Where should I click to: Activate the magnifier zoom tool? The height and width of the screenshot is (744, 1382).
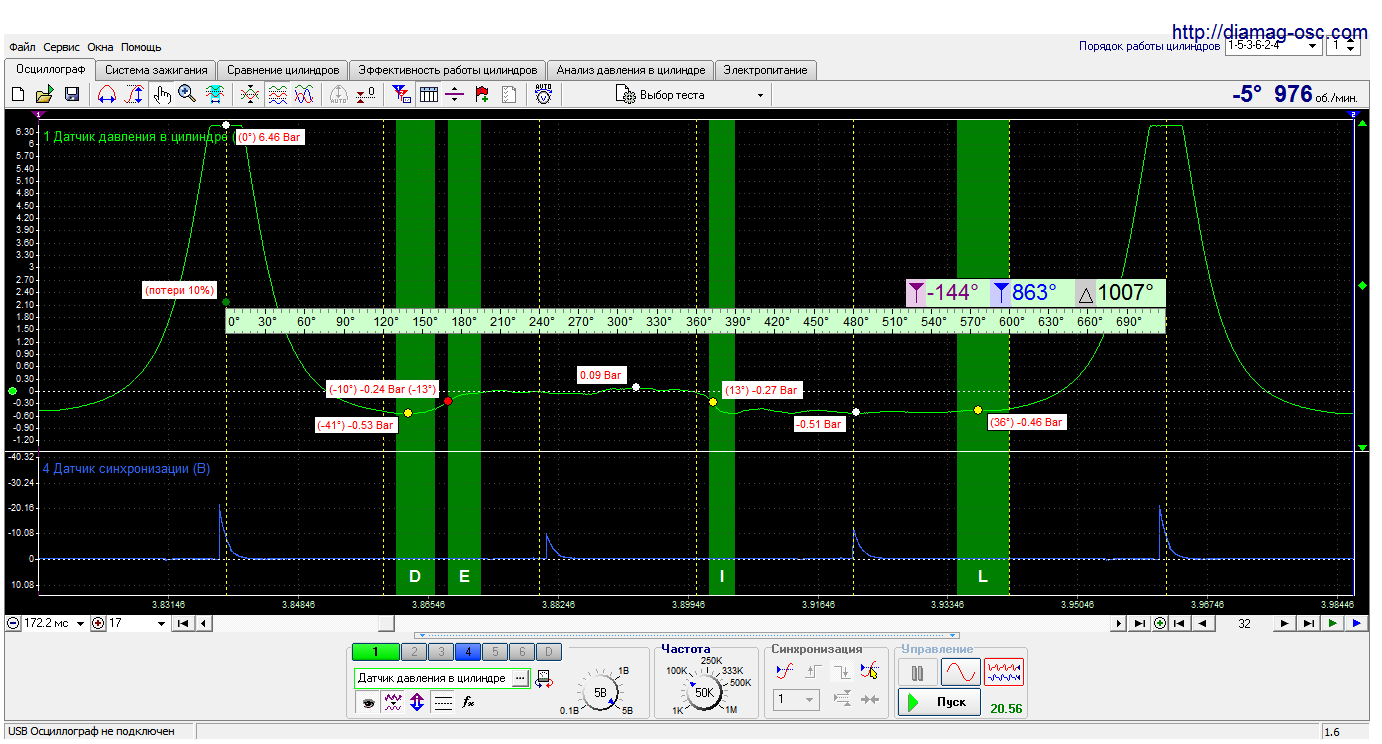[x=187, y=95]
